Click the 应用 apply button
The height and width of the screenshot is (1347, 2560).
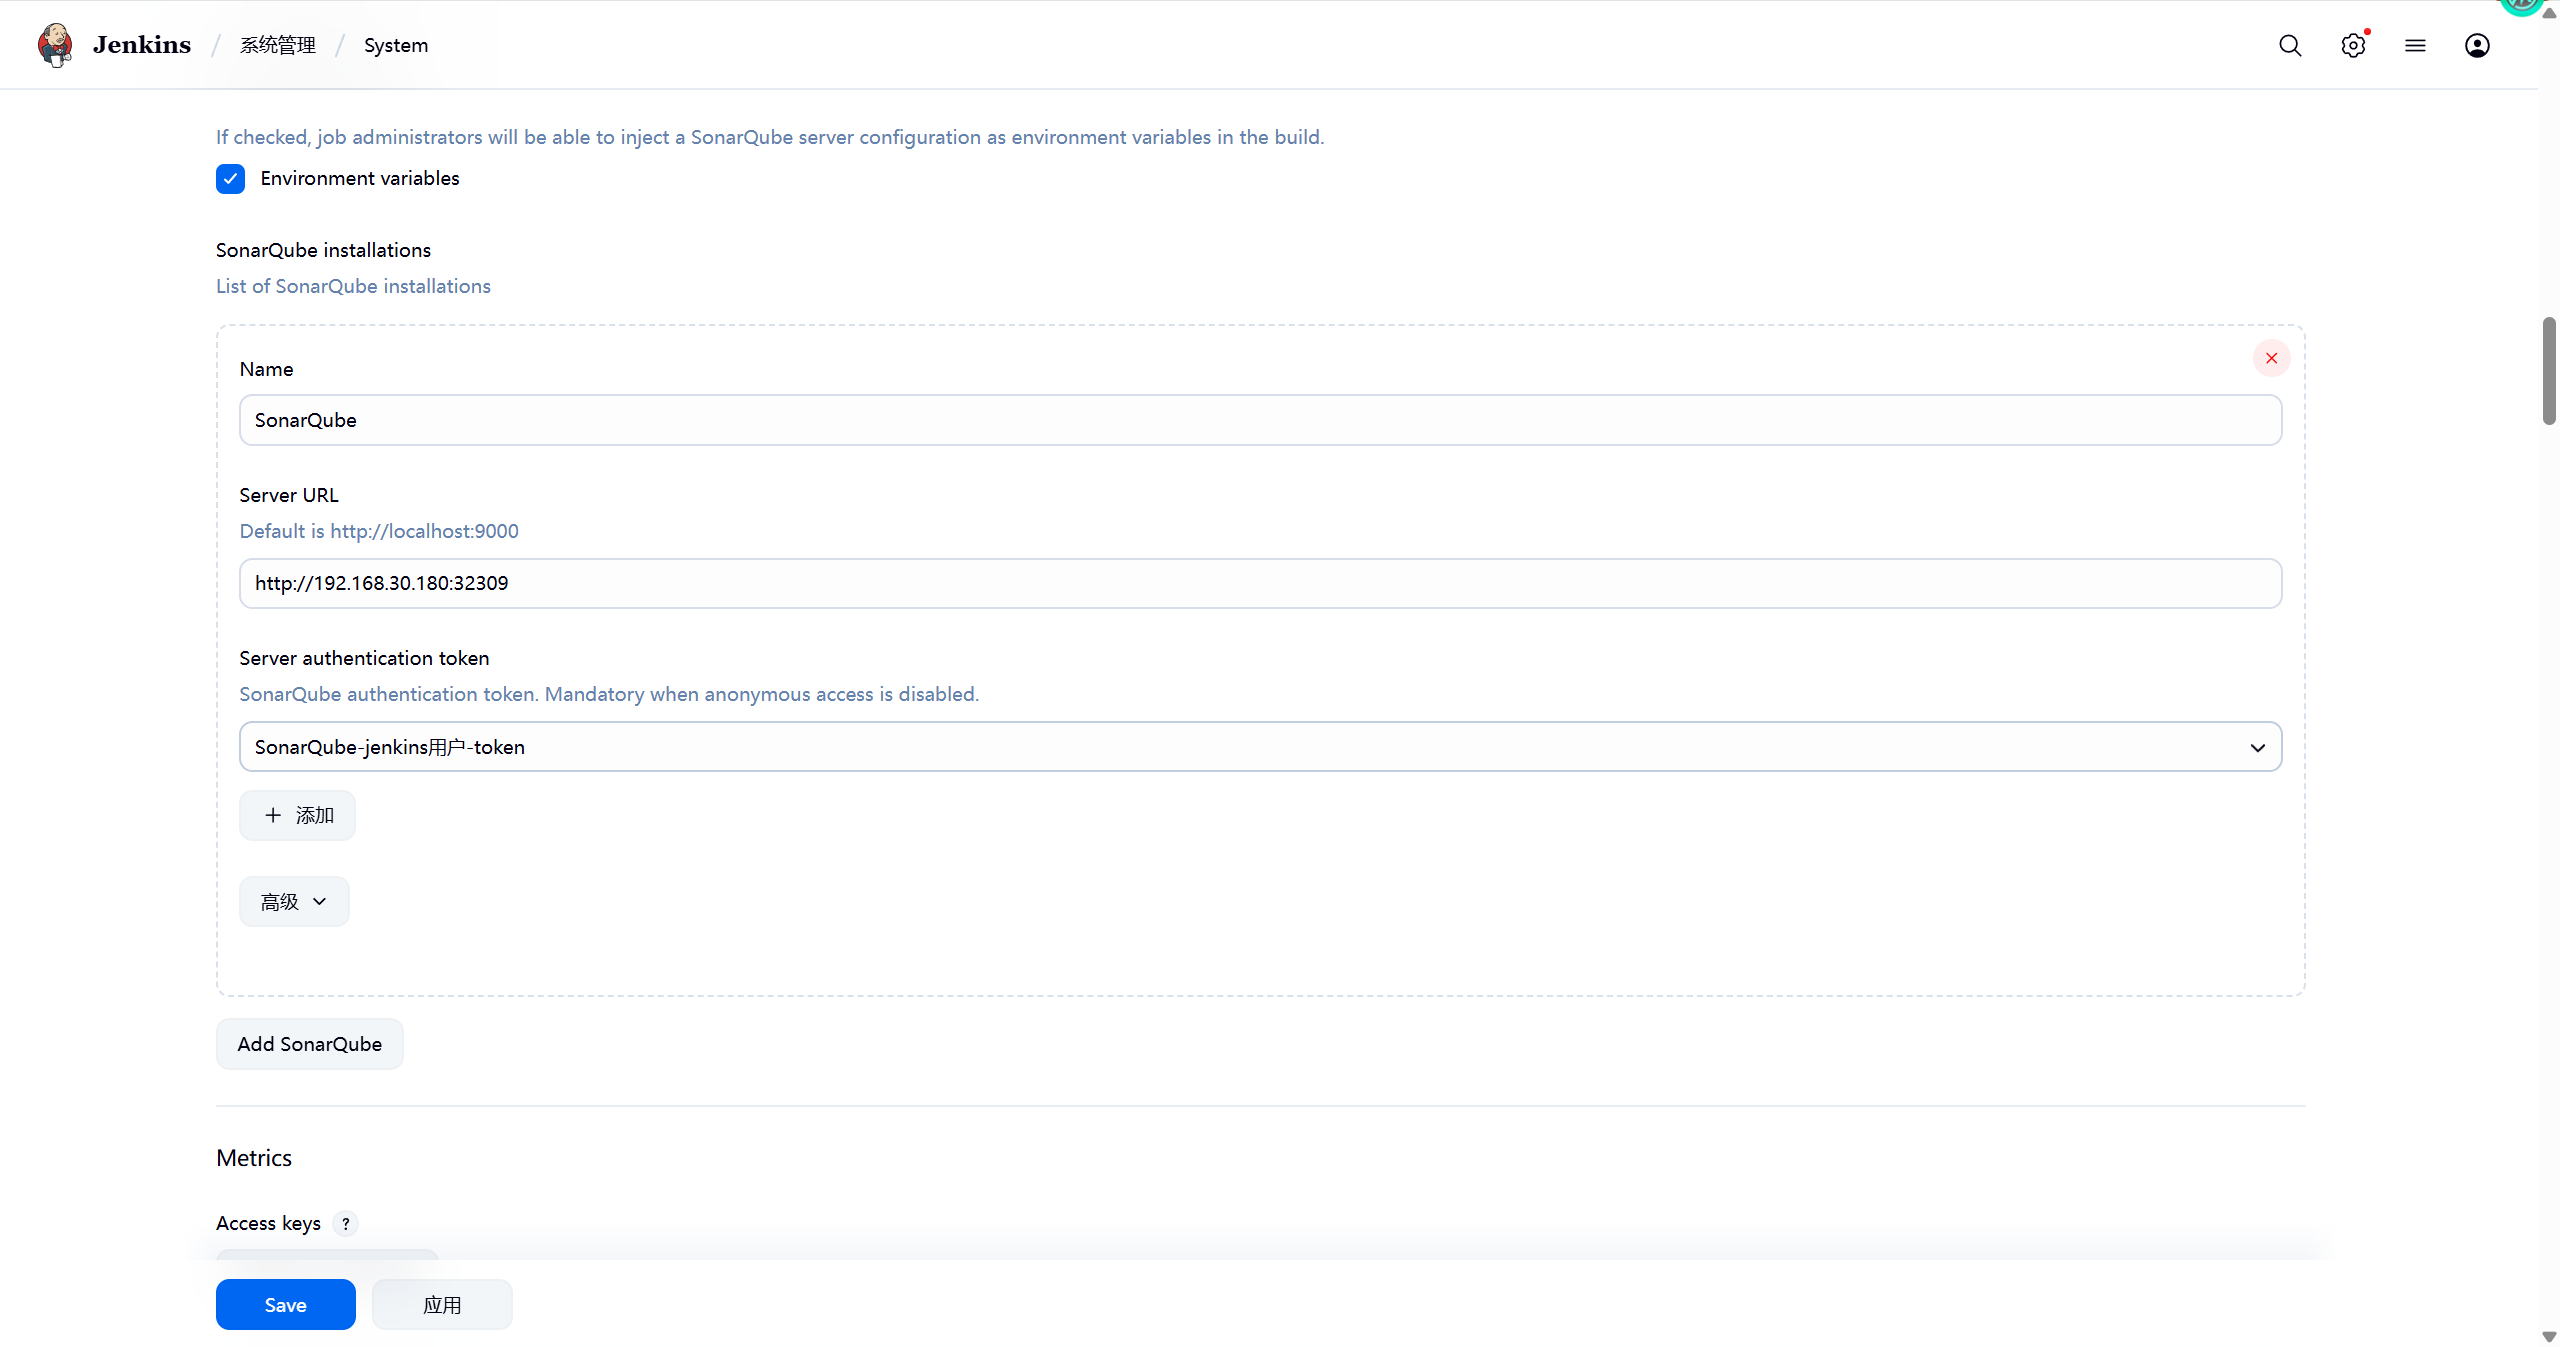pyautogui.click(x=442, y=1304)
